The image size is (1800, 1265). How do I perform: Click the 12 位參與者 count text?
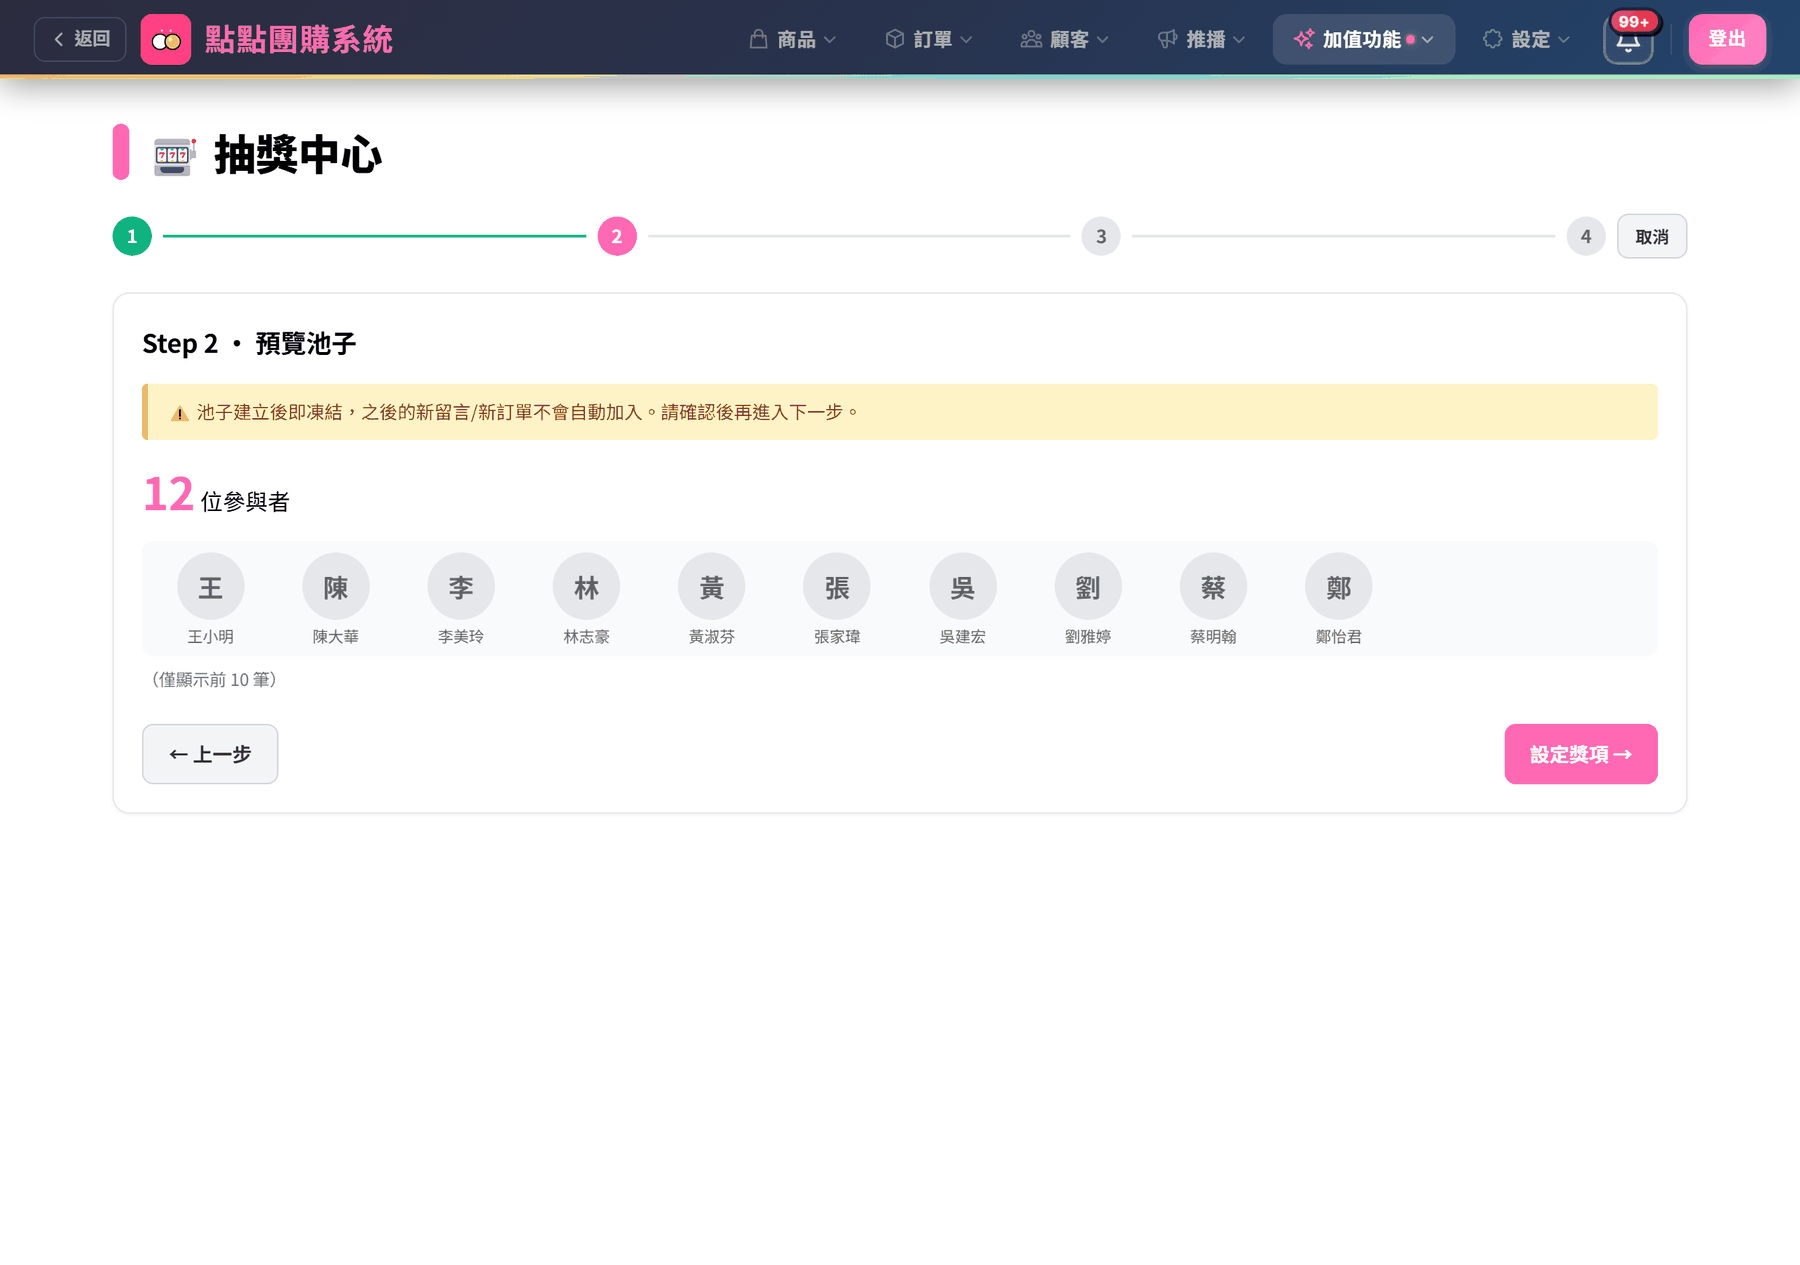coord(216,495)
